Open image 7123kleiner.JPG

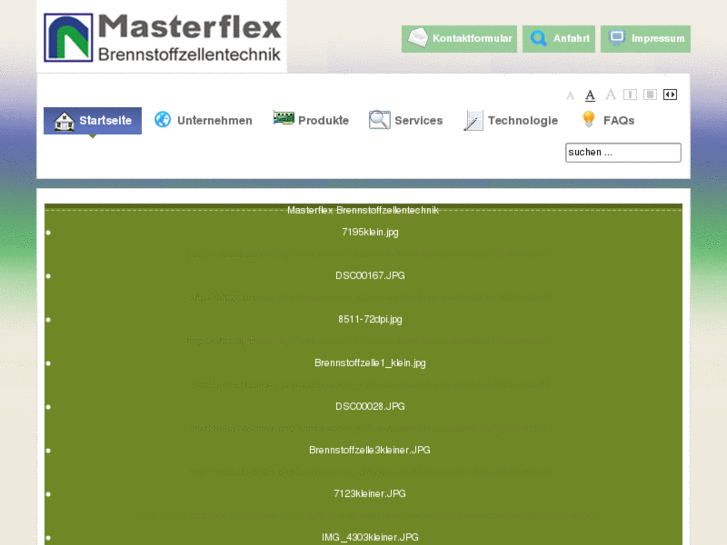(x=370, y=494)
